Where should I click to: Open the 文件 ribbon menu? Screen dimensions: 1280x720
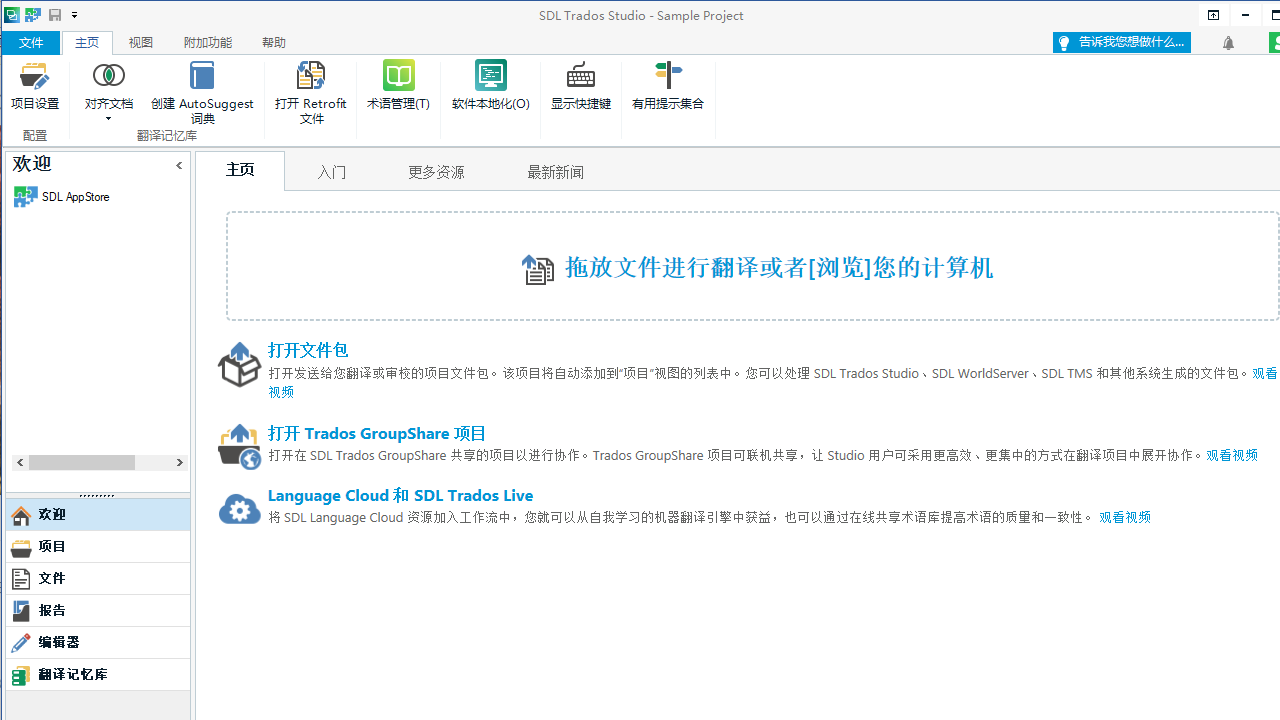(x=31, y=42)
